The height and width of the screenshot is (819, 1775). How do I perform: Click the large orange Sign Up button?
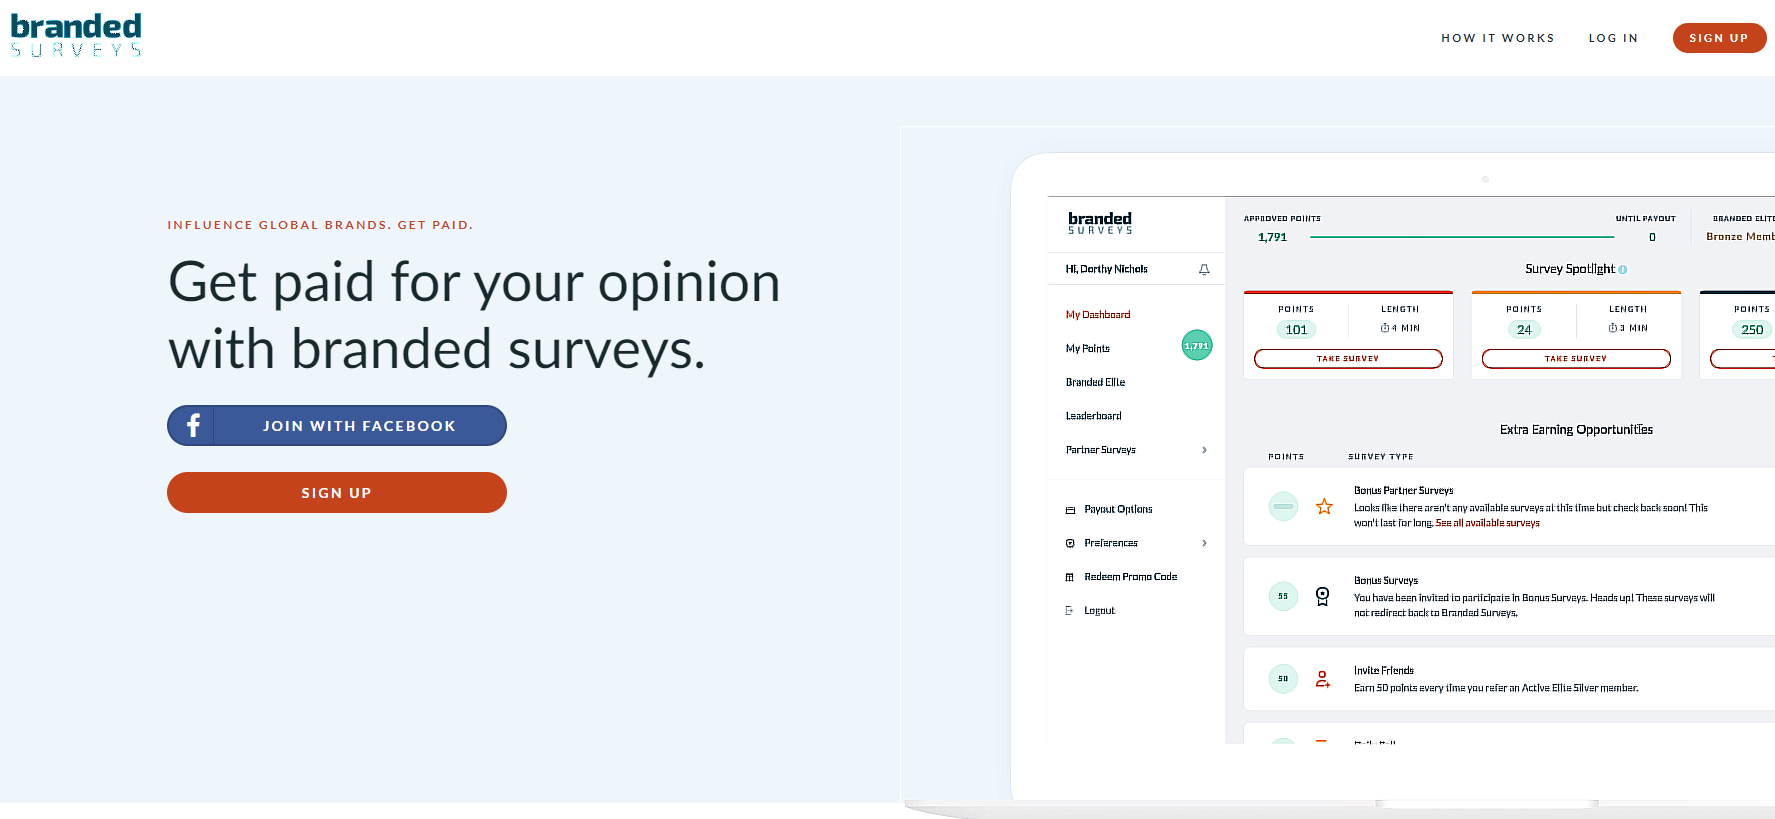click(x=337, y=492)
